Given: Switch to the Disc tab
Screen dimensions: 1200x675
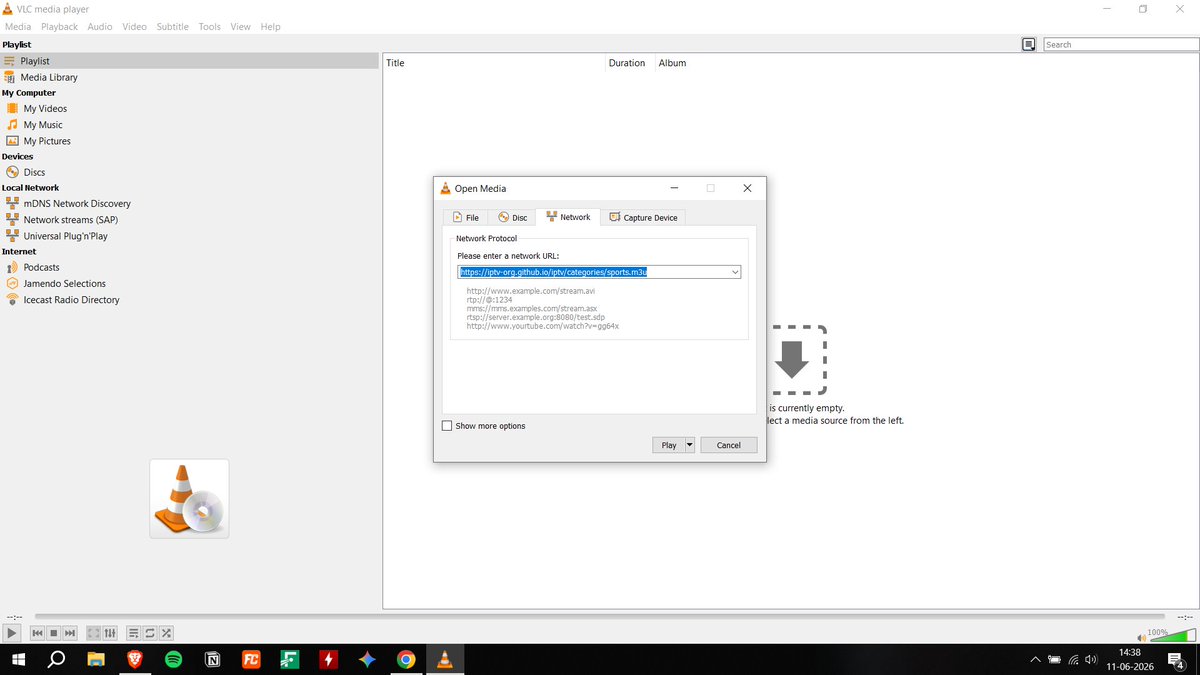Looking at the screenshot, I should coord(512,217).
